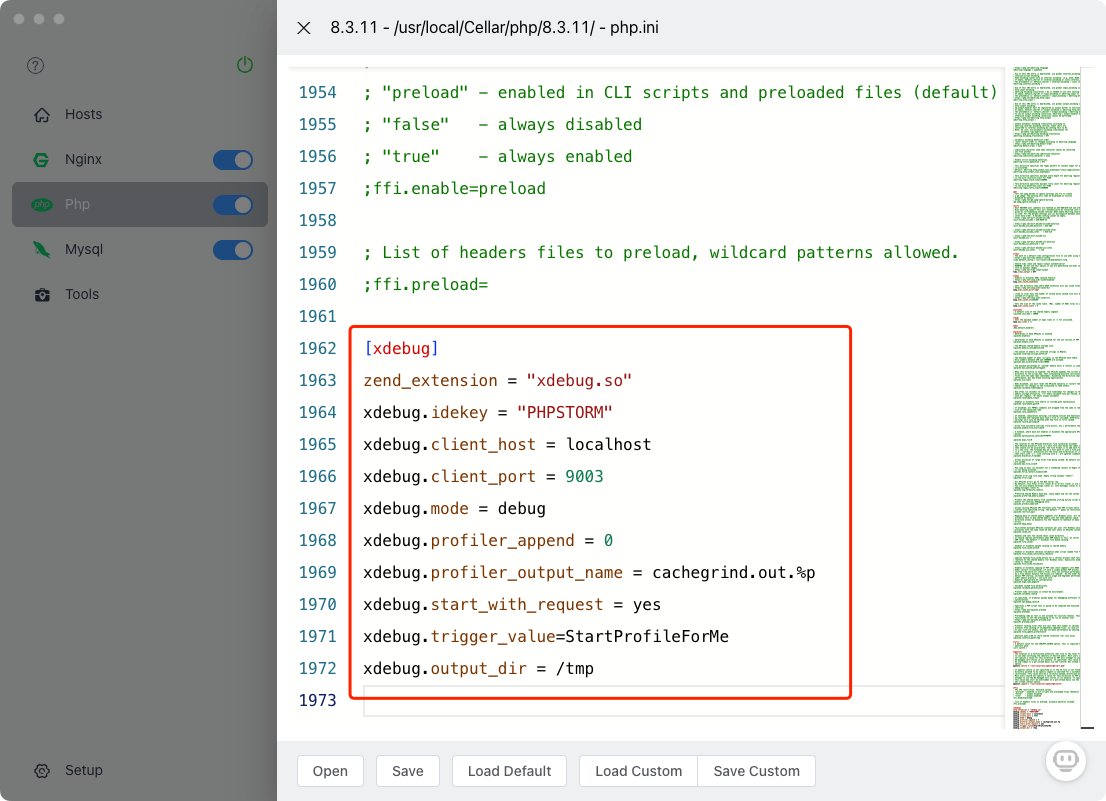1106x801 pixels.
Task: Click the PHP logo icon
Action: (42, 204)
